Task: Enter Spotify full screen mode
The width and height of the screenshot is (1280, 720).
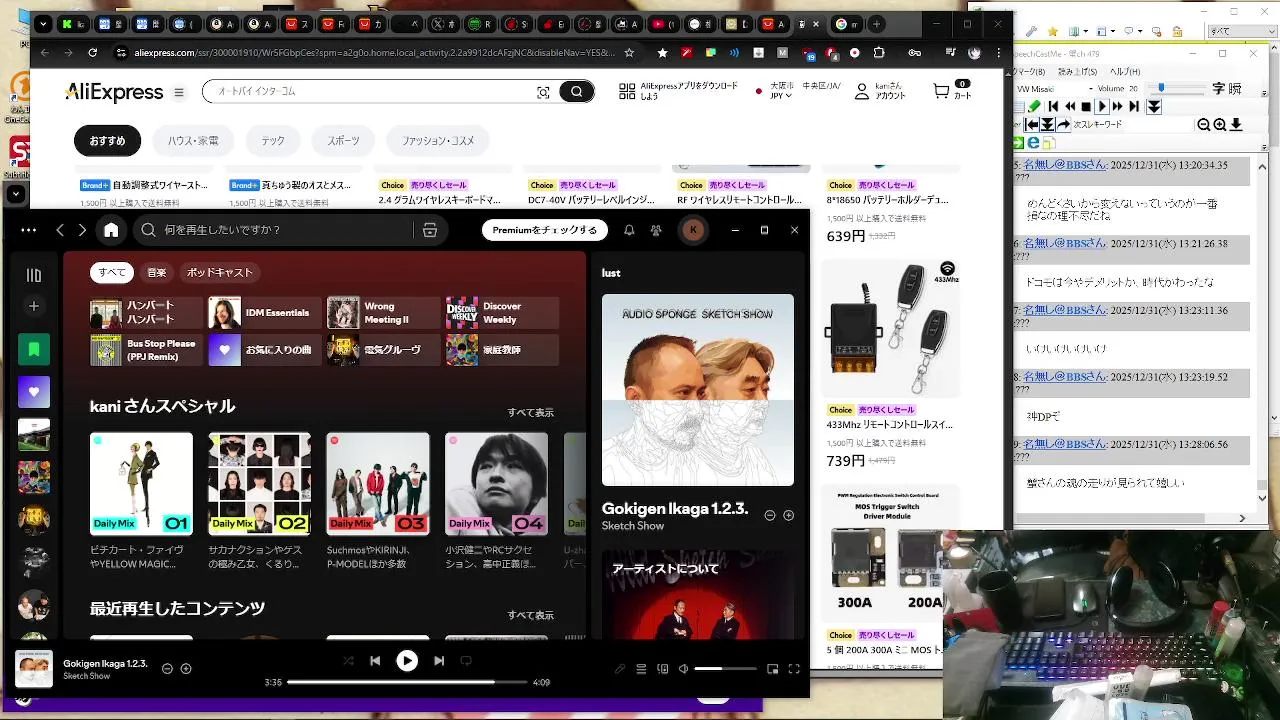Action: 794,669
